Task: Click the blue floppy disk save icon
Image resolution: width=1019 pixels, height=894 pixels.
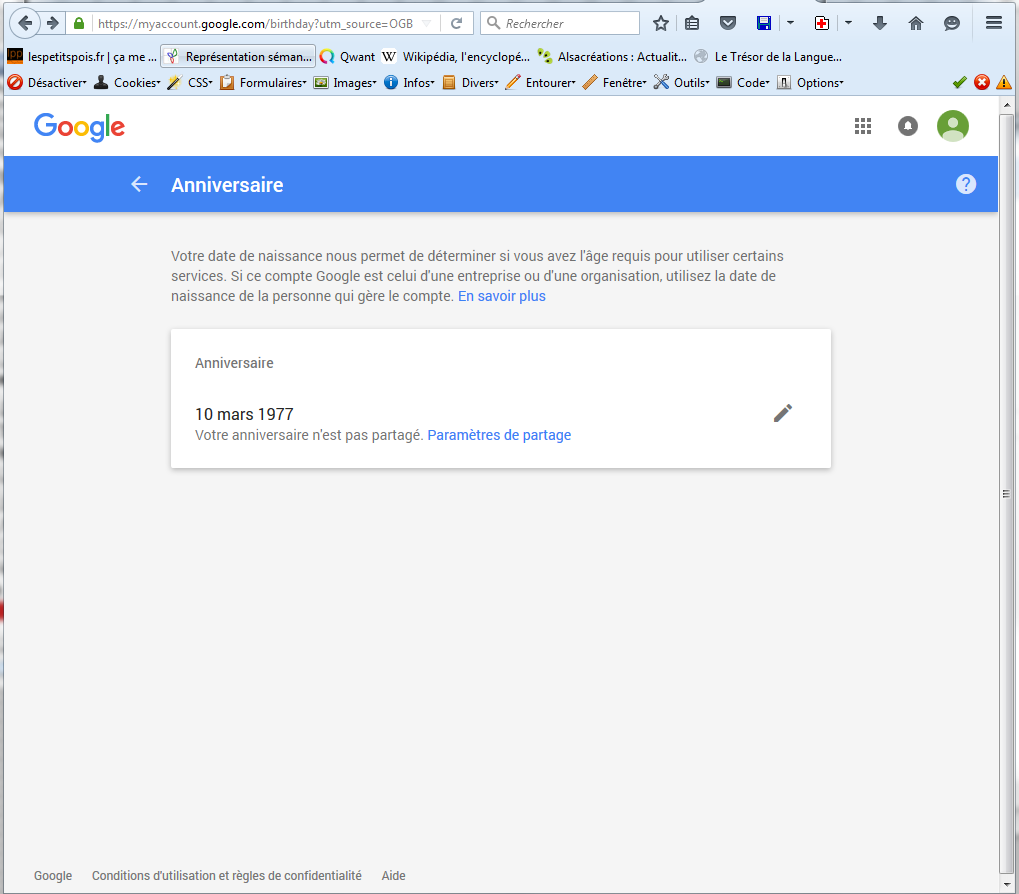Action: pos(764,23)
